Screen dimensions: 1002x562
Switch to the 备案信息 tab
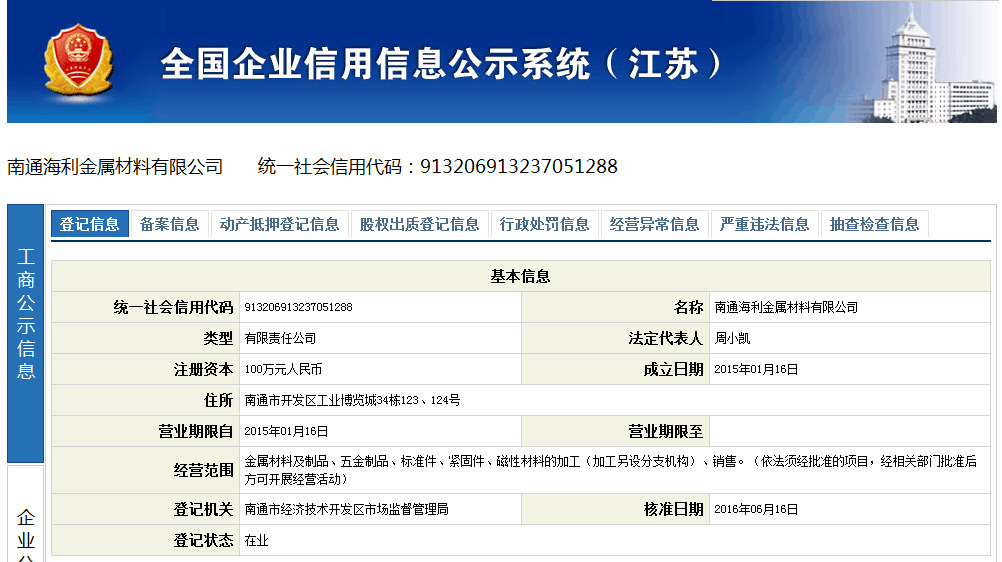[x=169, y=224]
